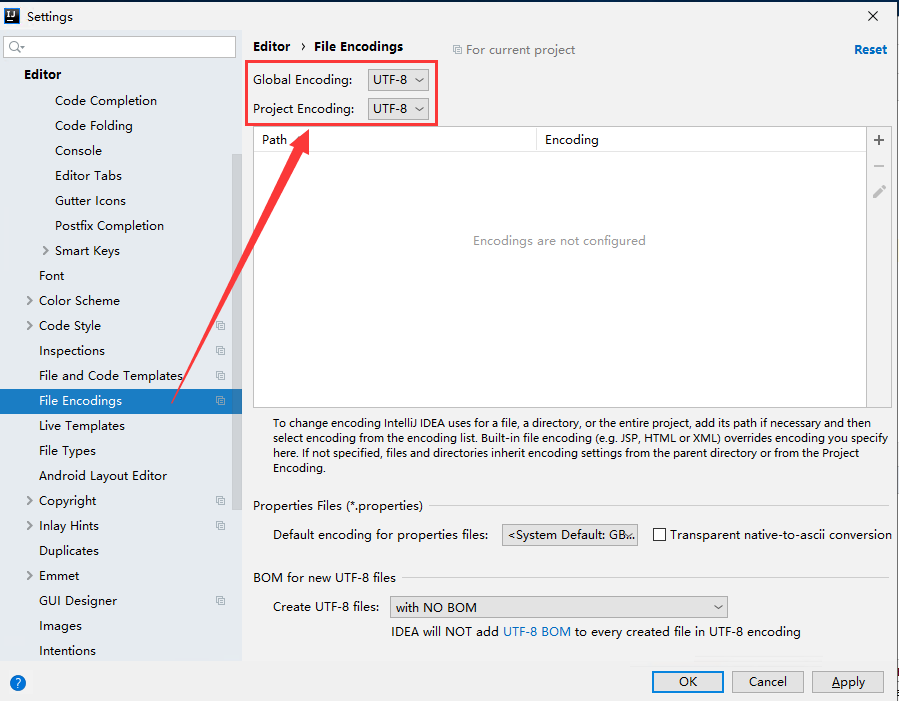899x701 pixels.
Task: Expand the Code Style node
Action: (29, 326)
